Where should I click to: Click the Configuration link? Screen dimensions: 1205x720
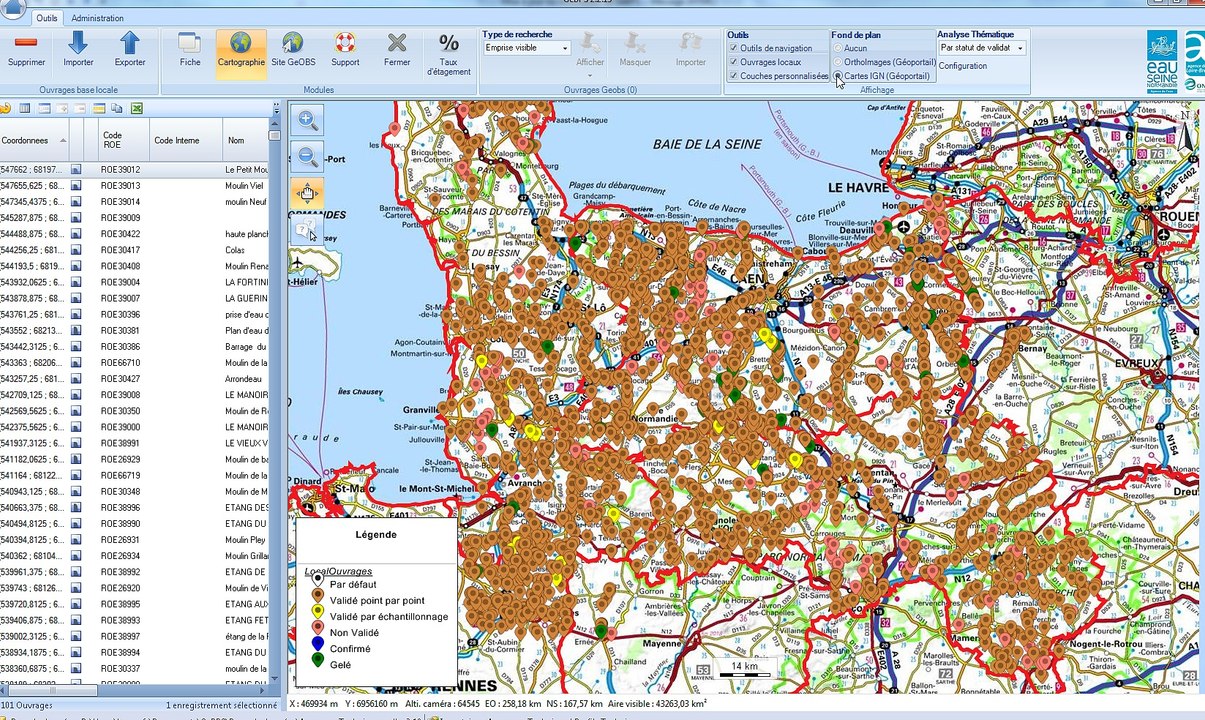963,66
